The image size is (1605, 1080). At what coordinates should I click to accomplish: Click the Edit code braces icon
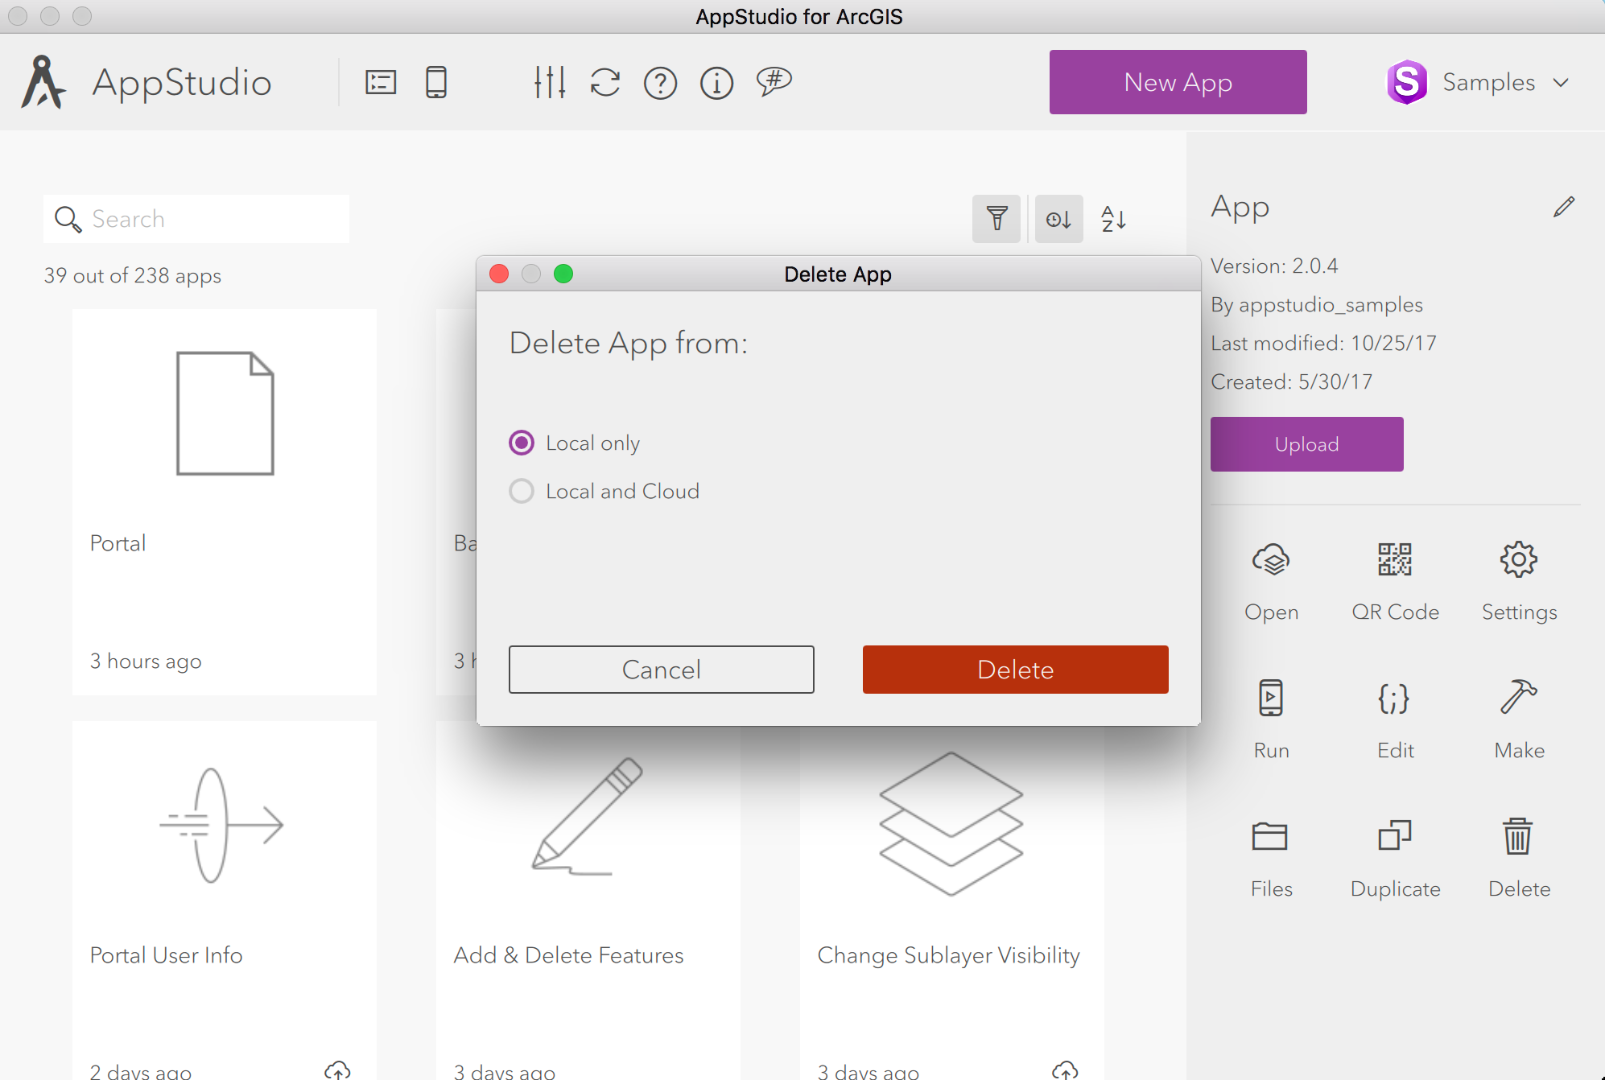(x=1395, y=698)
